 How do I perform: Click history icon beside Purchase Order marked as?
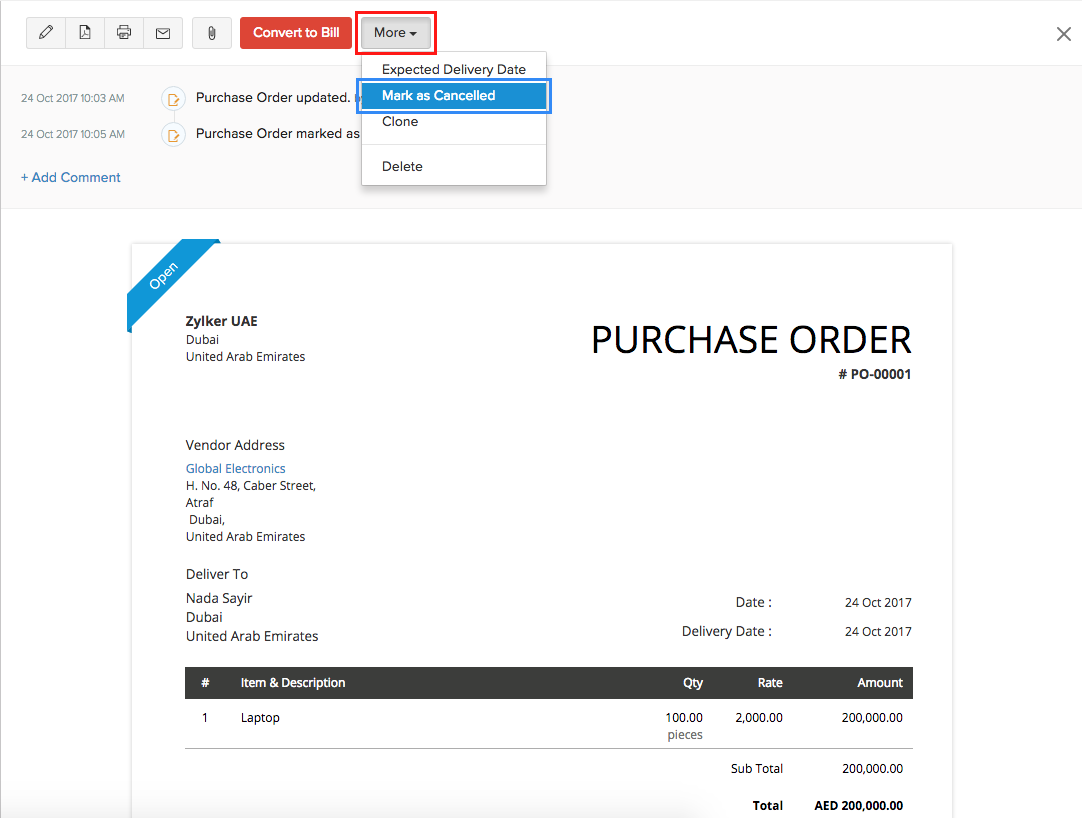click(x=173, y=135)
